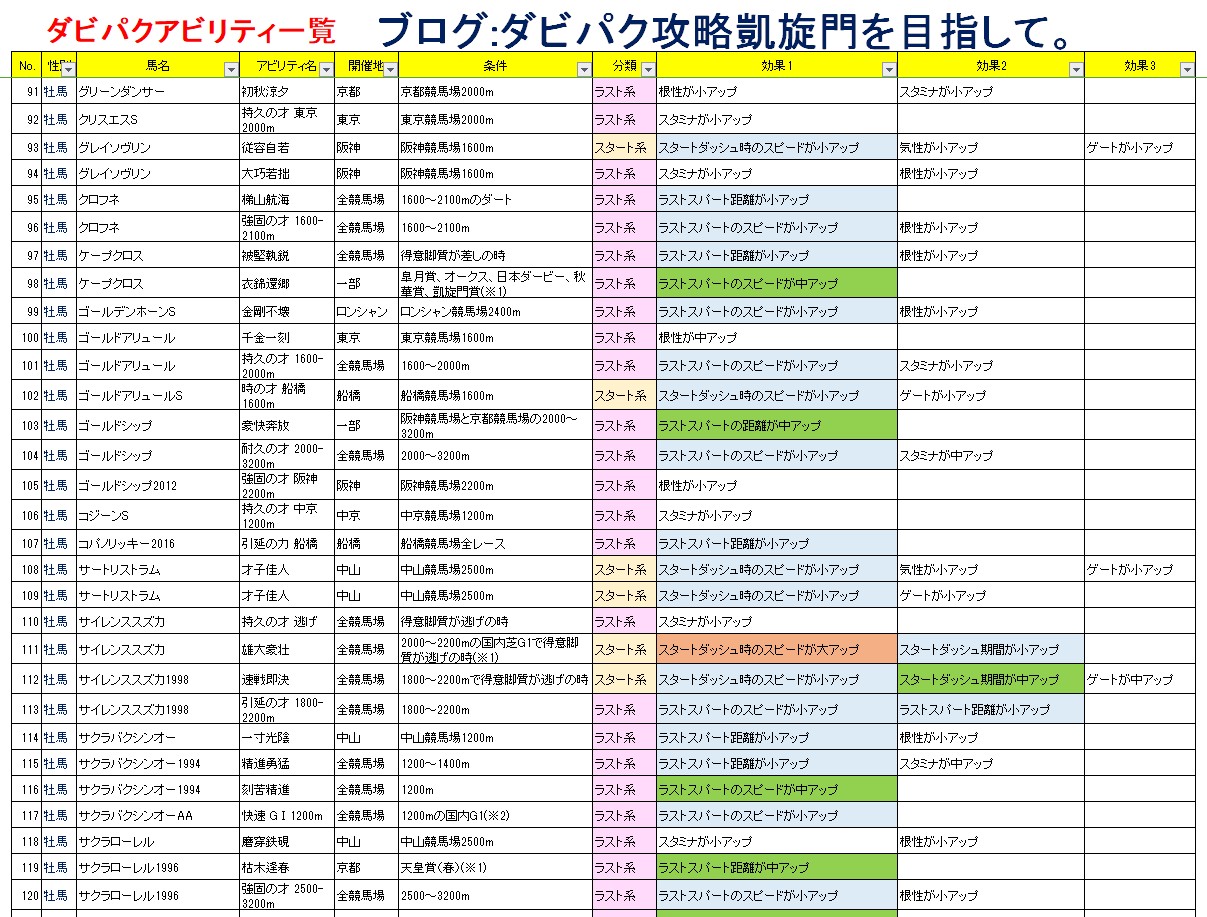
Task: Select the 初秋涼夕 ability cell
Action: click(x=287, y=91)
